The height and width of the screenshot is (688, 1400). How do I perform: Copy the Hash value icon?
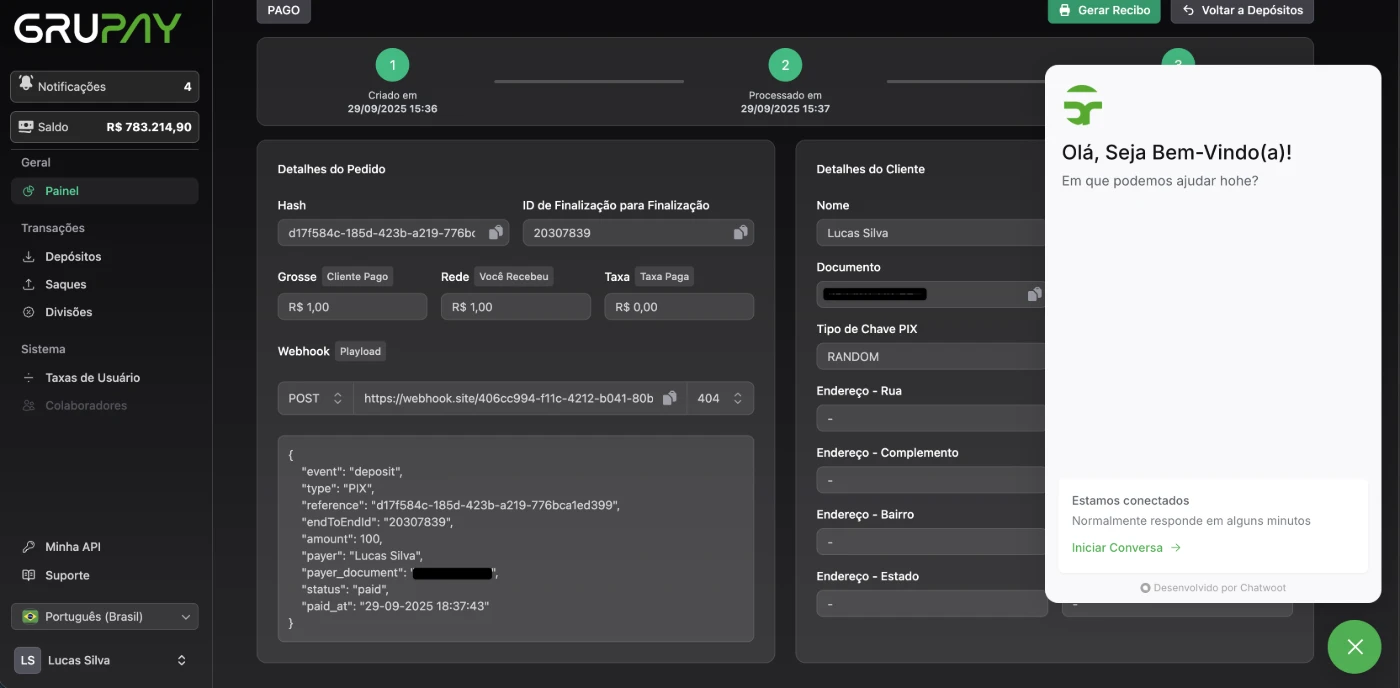pyautogui.click(x=495, y=233)
